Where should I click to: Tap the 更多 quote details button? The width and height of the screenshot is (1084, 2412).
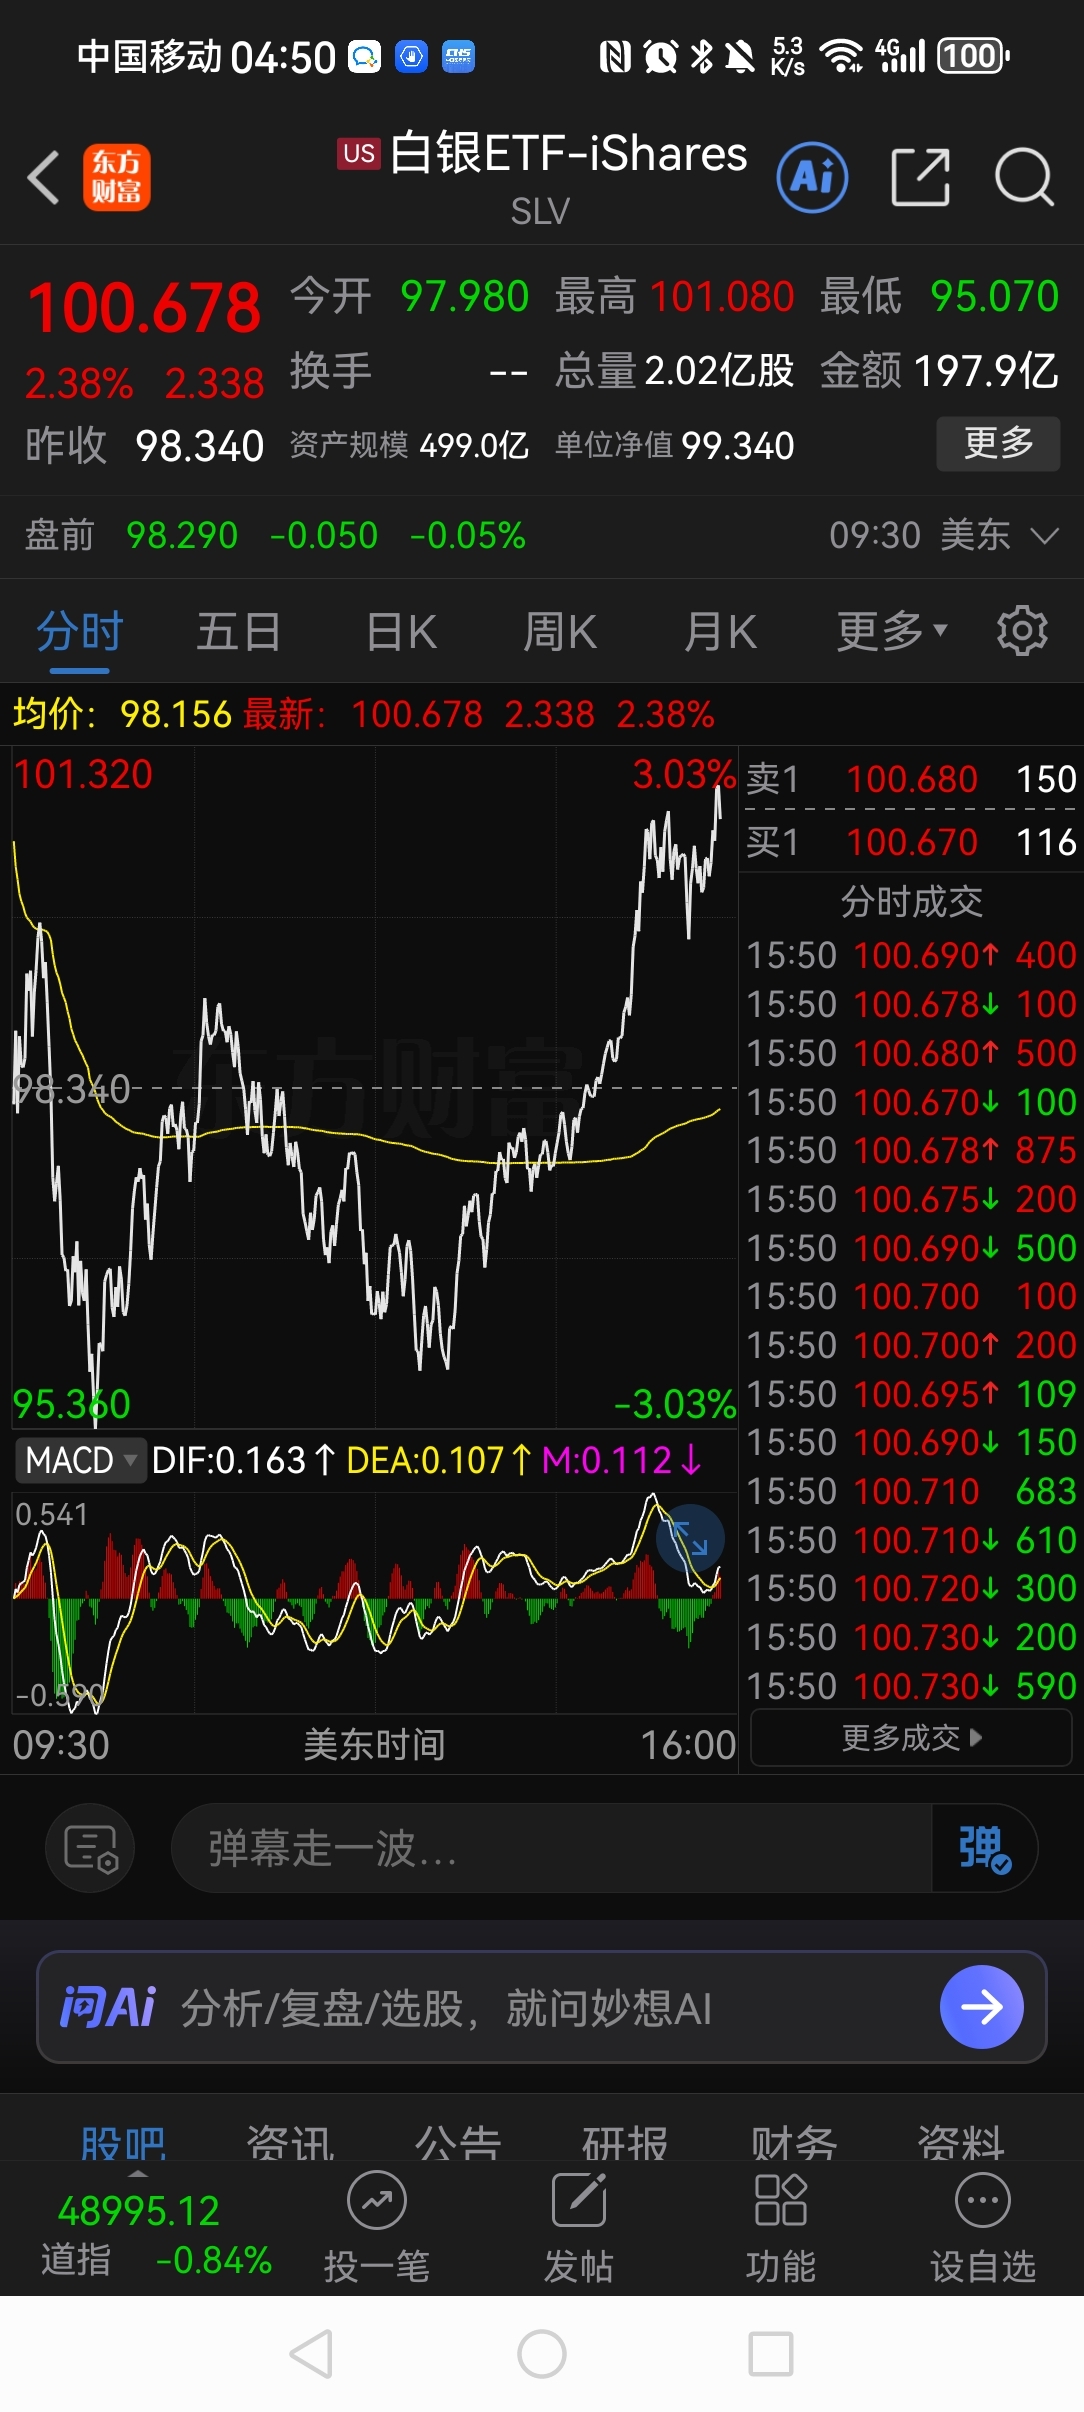pyautogui.click(x=998, y=443)
